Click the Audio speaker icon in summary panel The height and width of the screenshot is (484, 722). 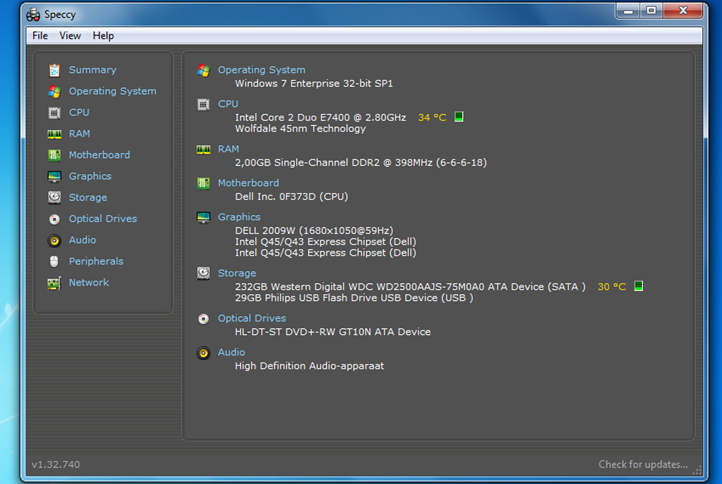[204, 353]
